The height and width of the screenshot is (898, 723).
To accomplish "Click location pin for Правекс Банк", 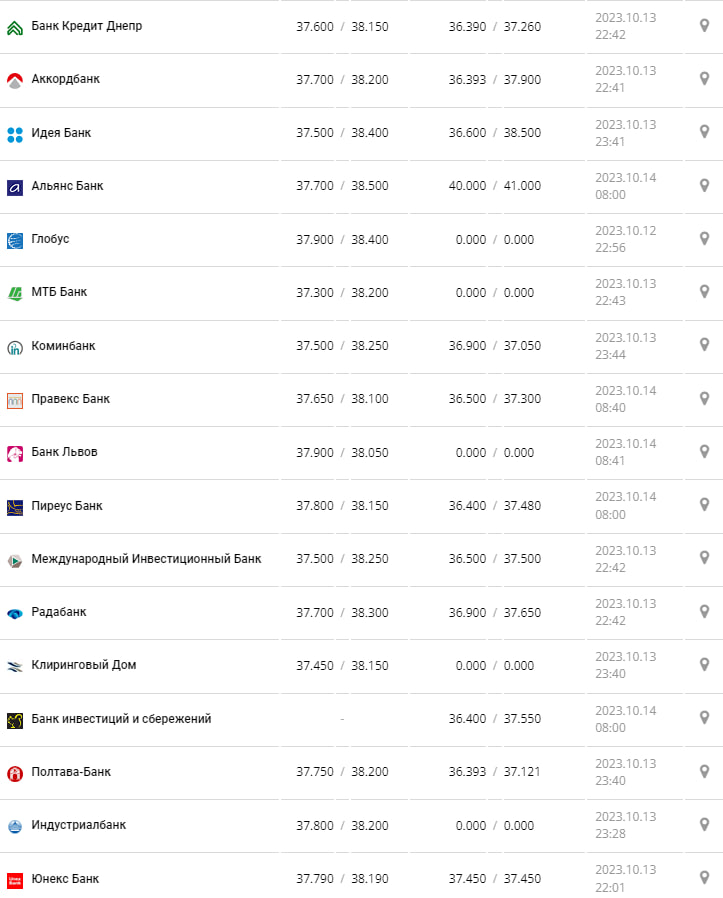I will [704, 398].
